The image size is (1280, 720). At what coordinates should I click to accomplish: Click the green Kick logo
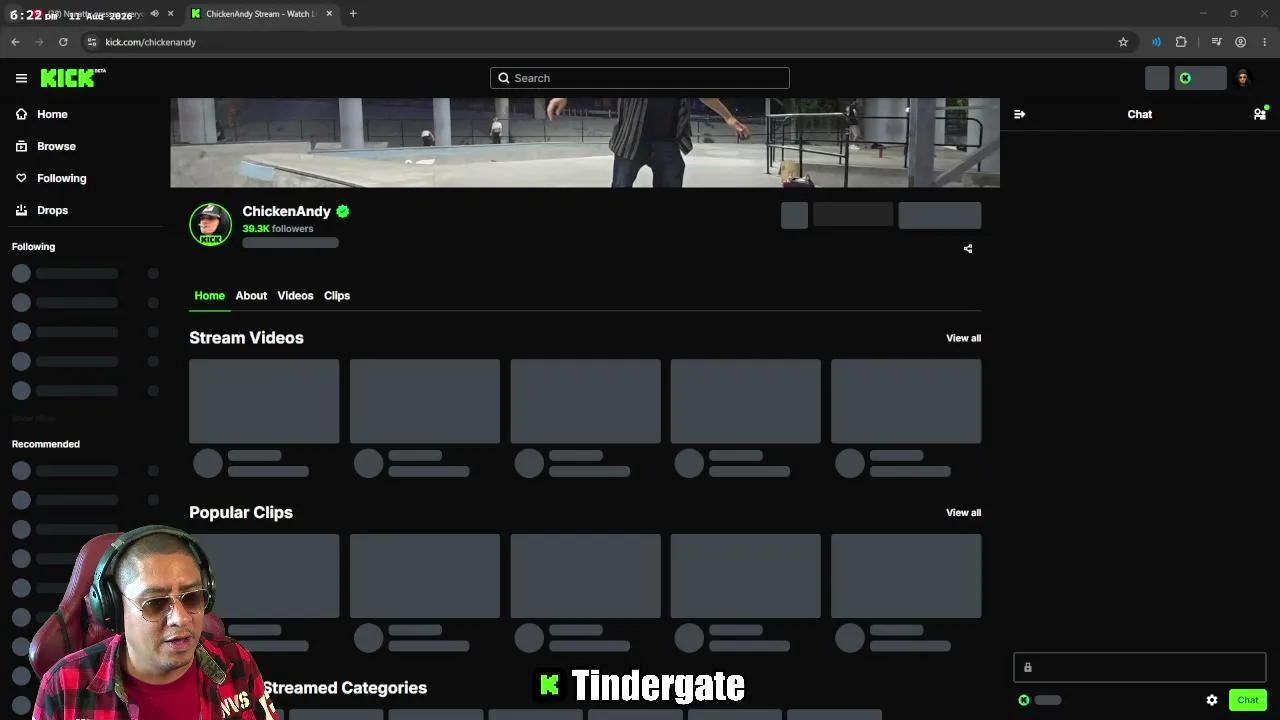point(73,78)
